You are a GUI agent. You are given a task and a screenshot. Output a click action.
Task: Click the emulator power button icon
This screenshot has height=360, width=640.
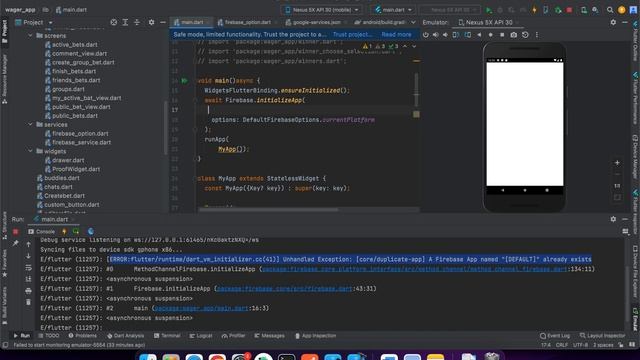click(x=425, y=35)
